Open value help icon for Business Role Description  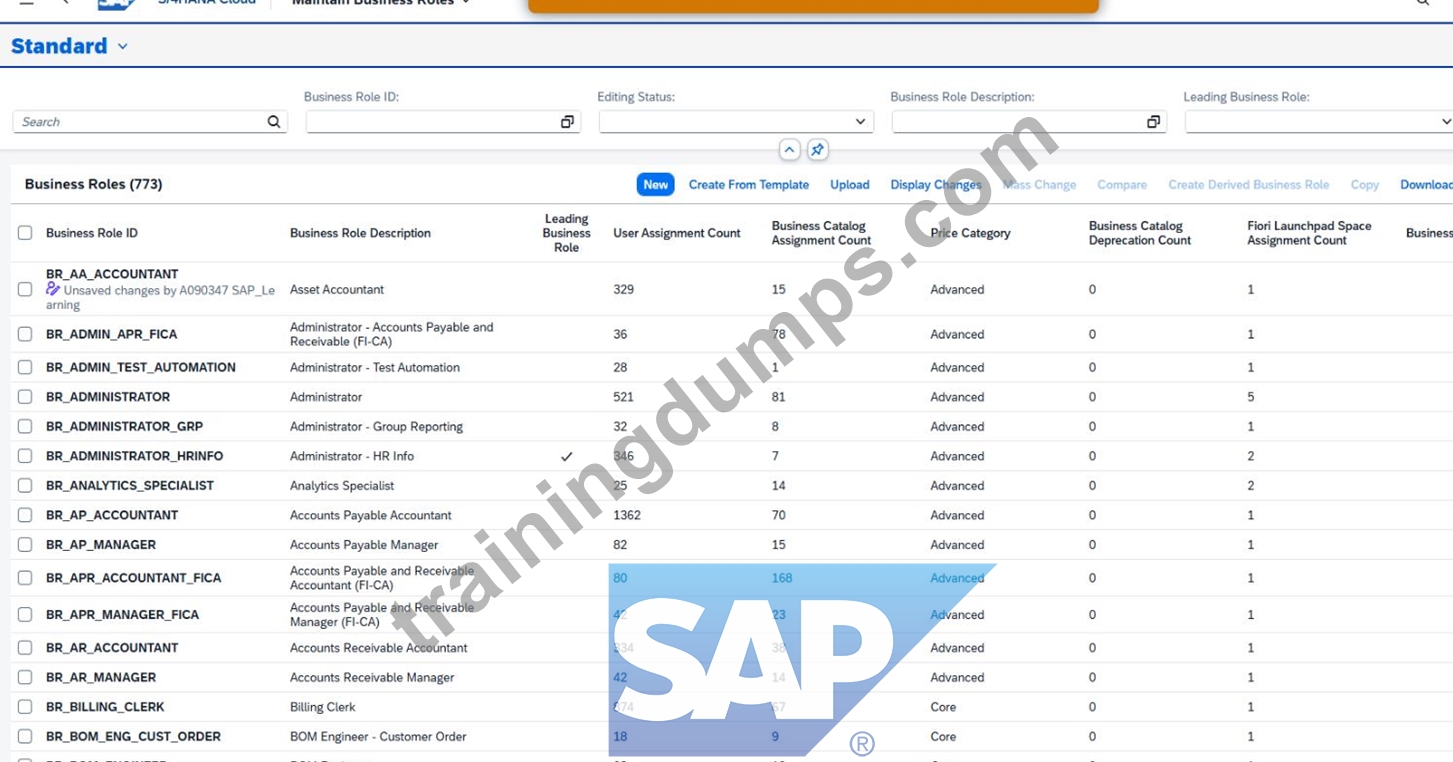coord(1153,122)
